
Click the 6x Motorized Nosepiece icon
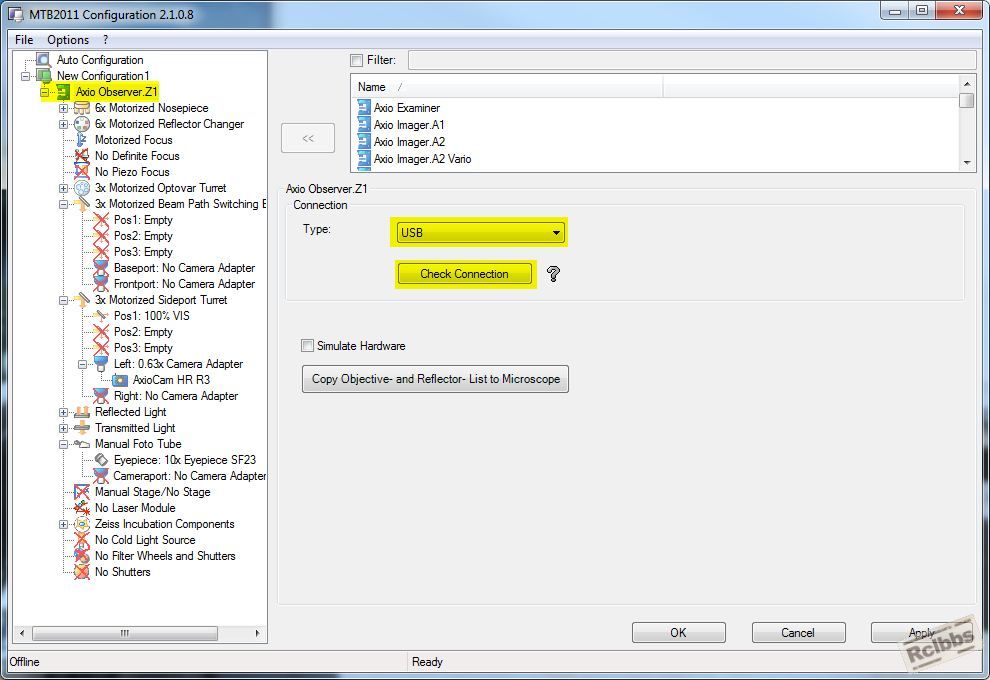coord(81,109)
